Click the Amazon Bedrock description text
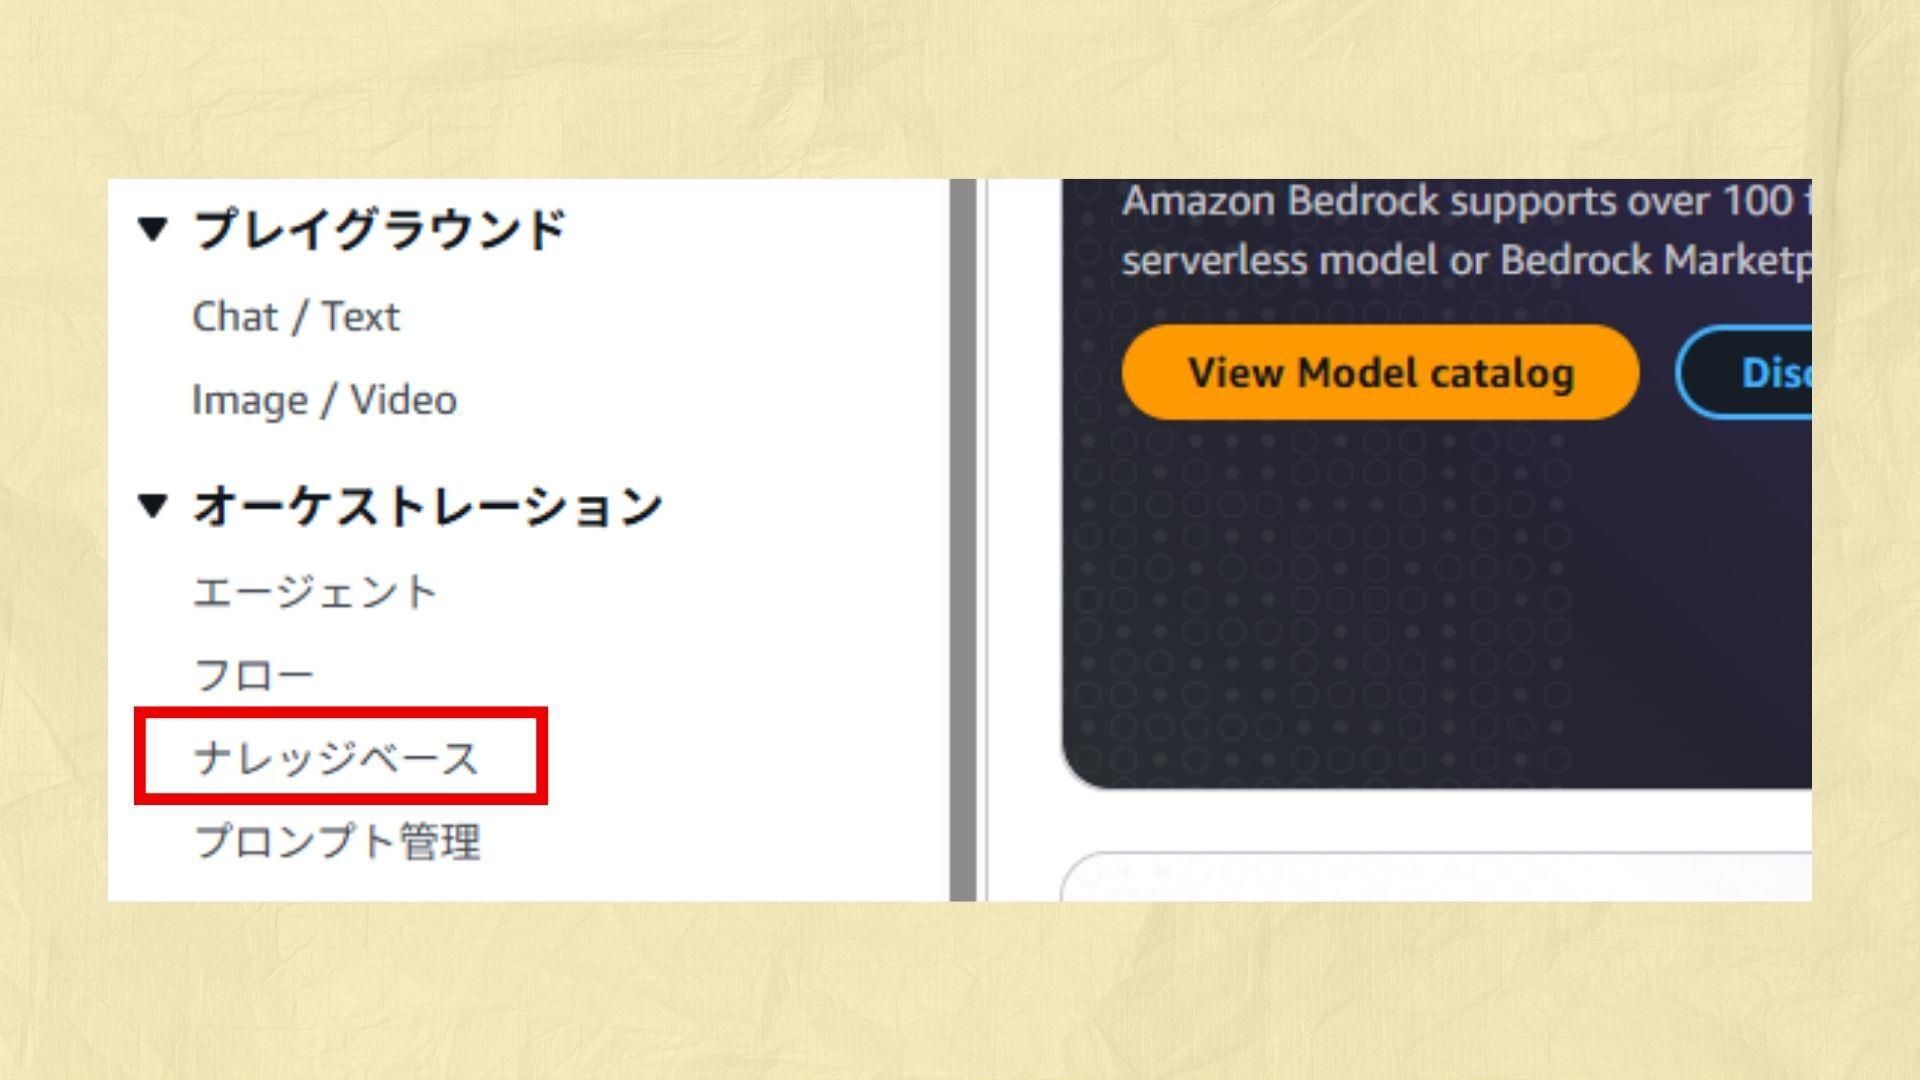The width and height of the screenshot is (1920, 1080). coord(1466,231)
